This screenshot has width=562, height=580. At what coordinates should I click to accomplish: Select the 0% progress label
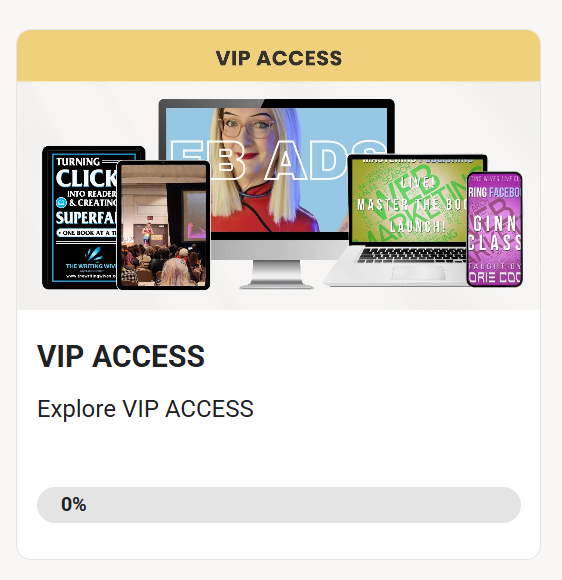[x=74, y=504]
